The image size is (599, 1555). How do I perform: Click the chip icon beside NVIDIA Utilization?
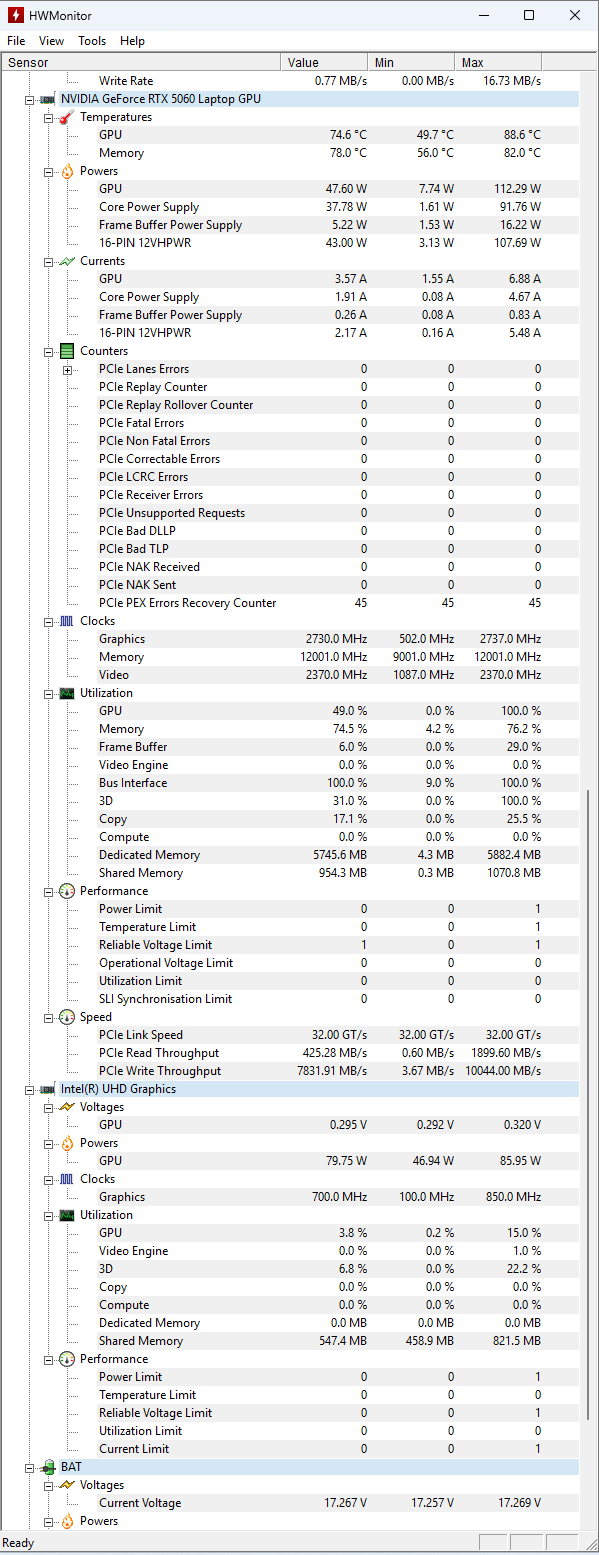[66, 693]
